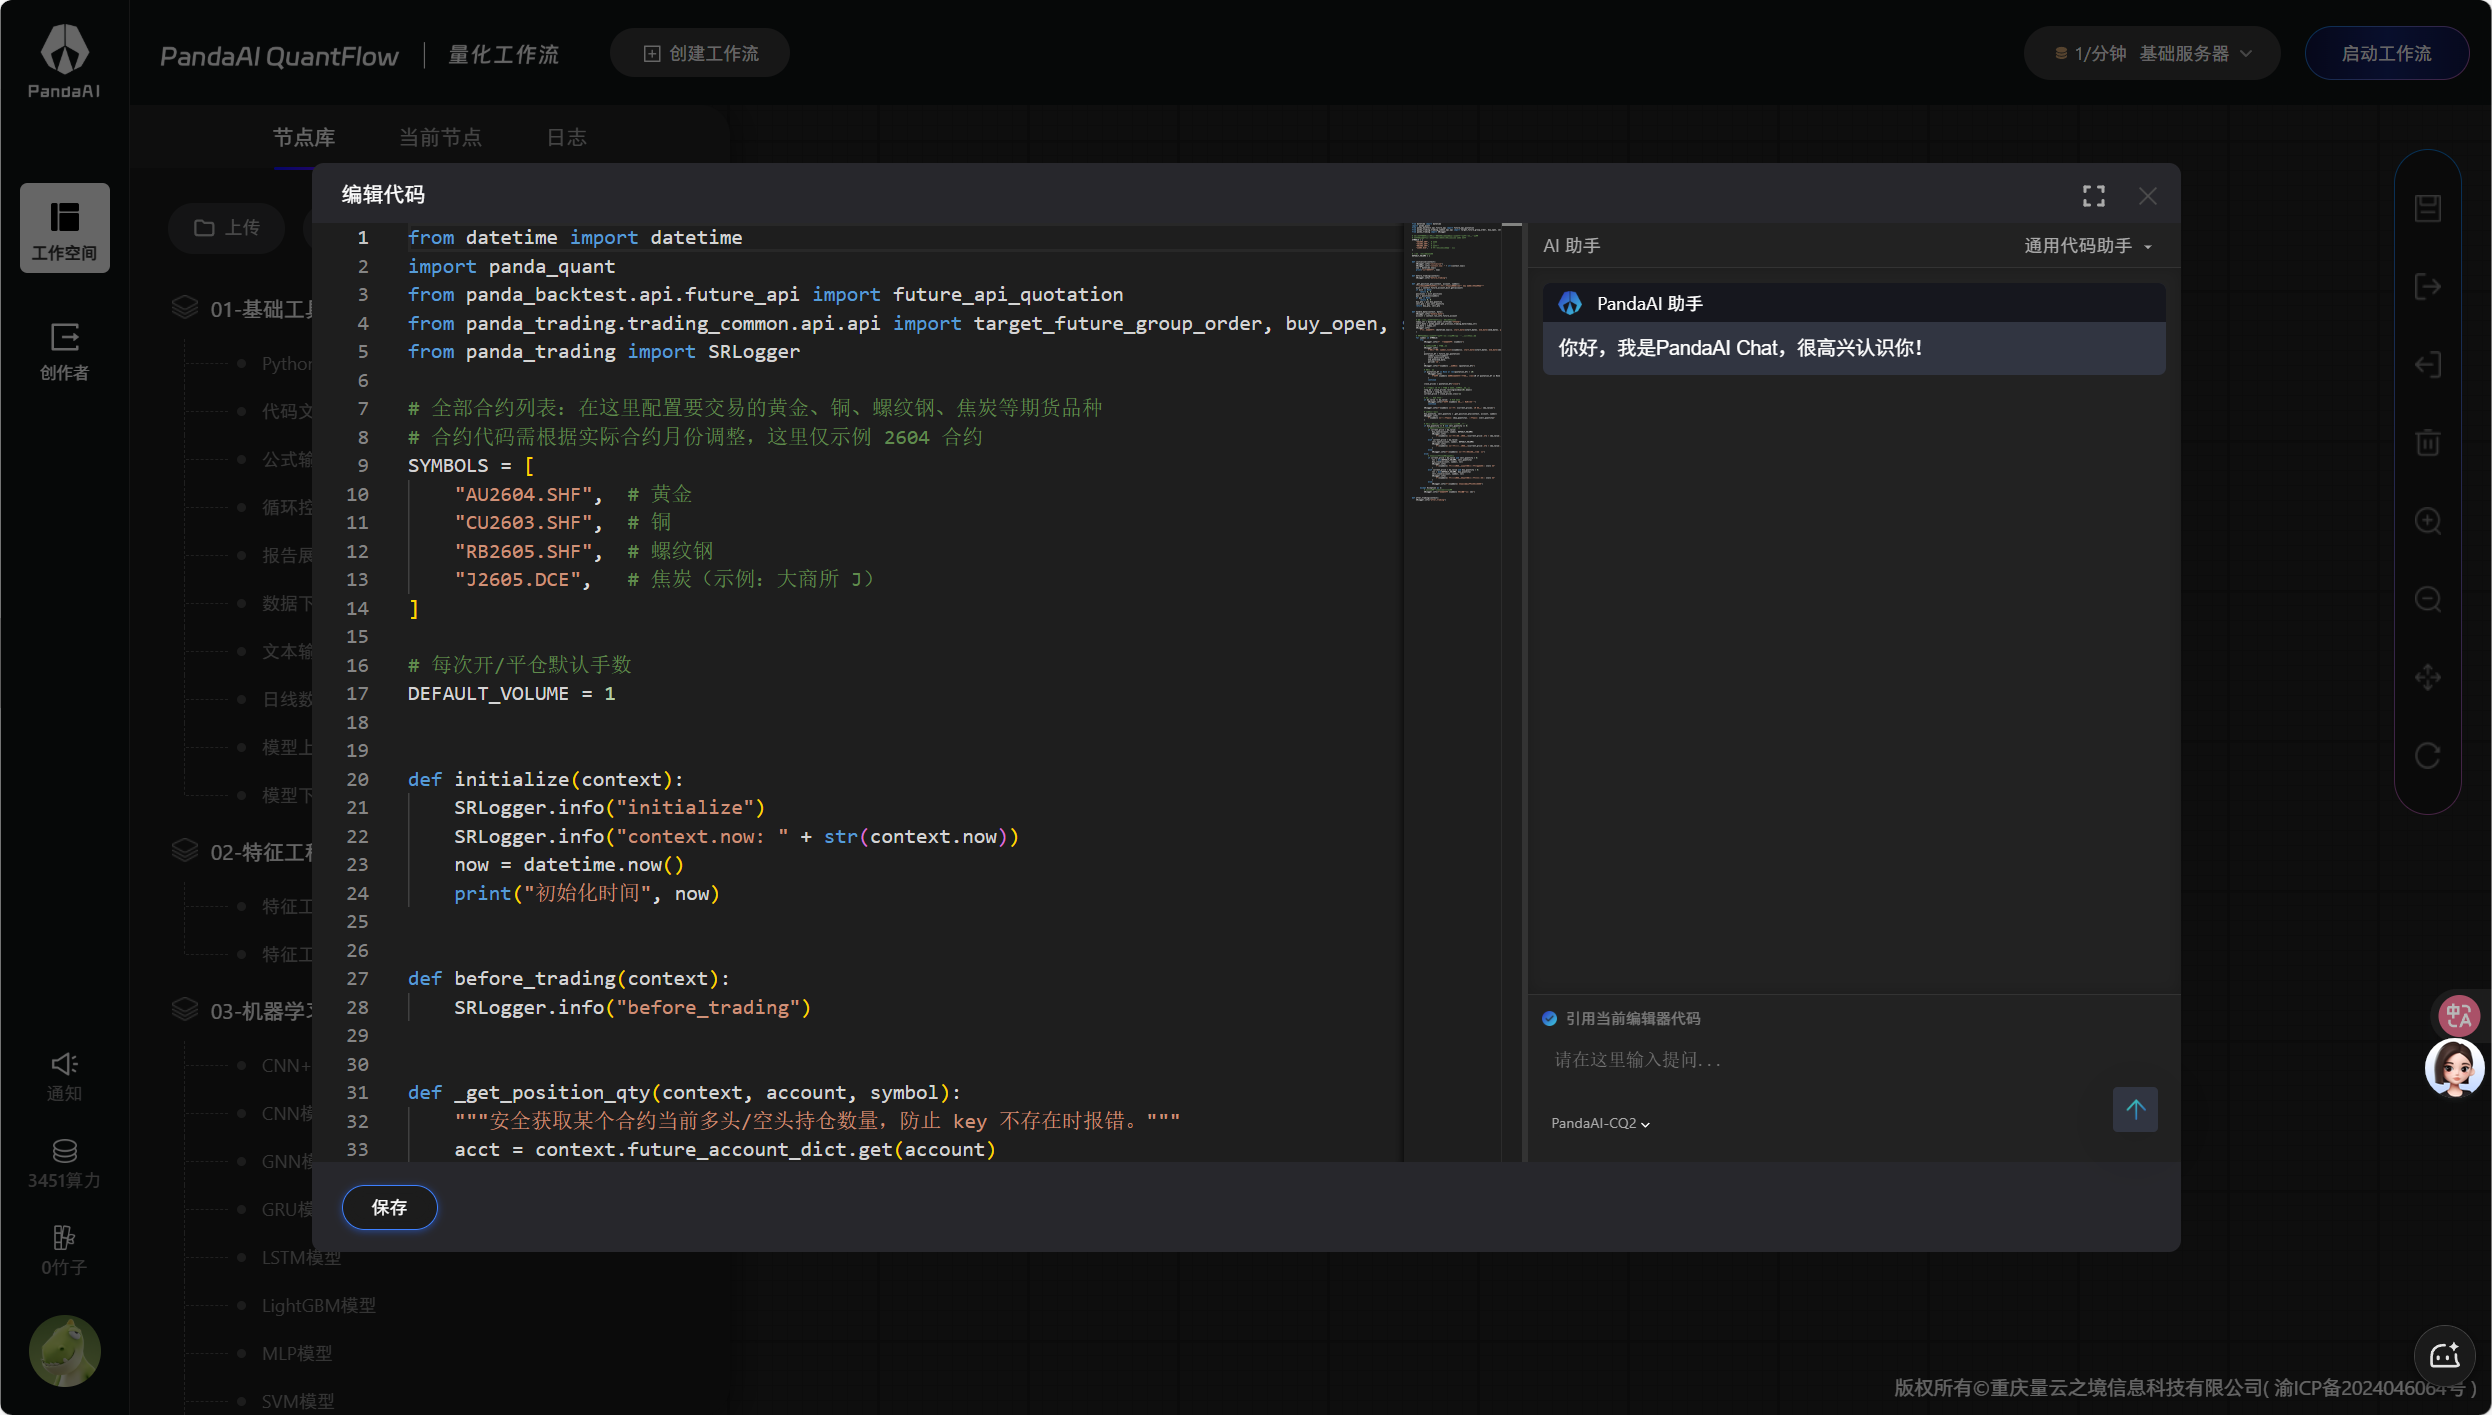View the 3451算力 compute balance
This screenshot has width=2492, height=1415.
[x=65, y=1164]
